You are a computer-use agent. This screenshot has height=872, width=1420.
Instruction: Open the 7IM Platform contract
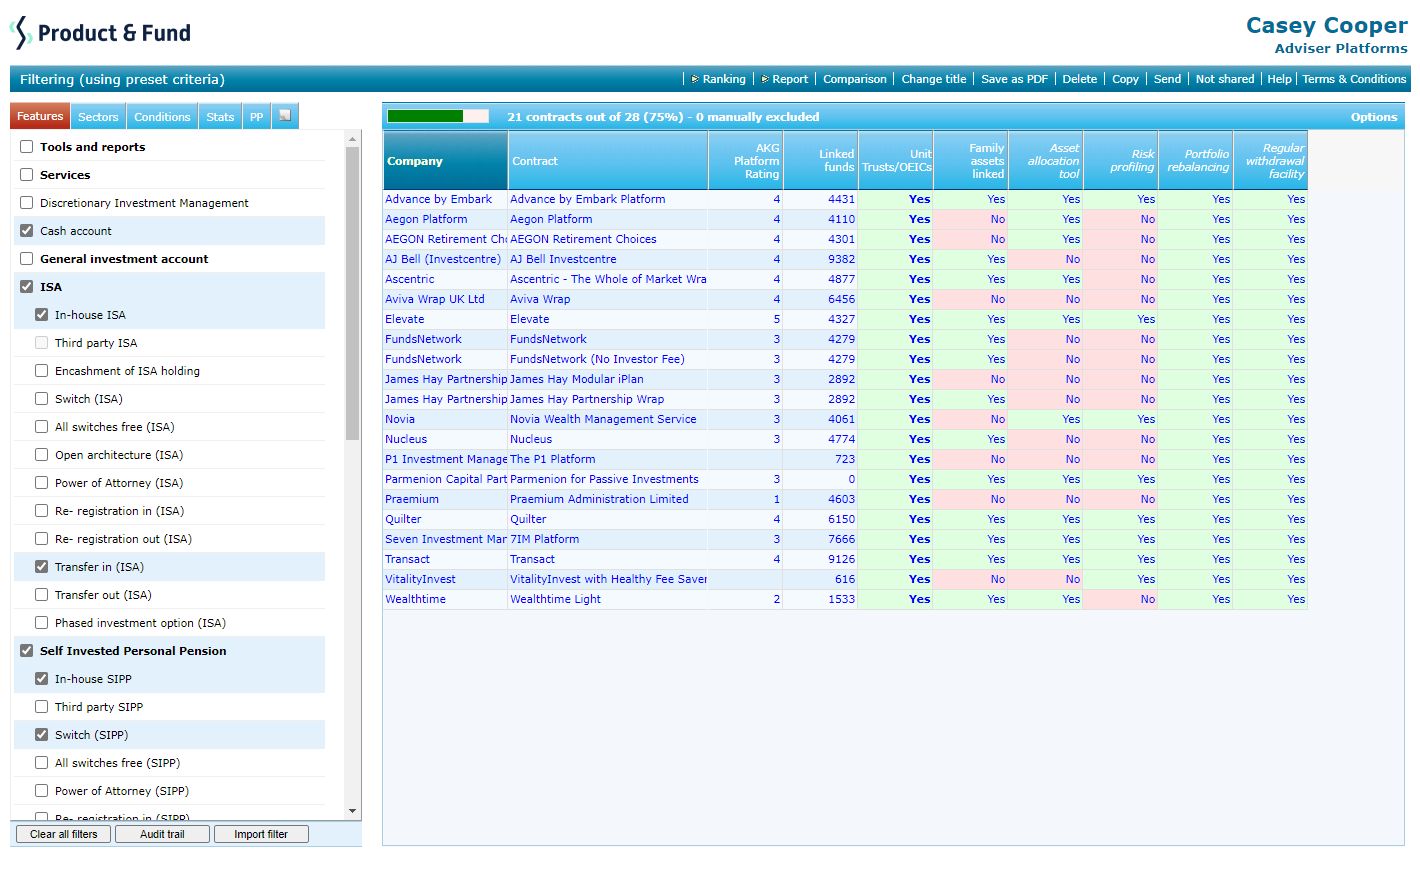(x=544, y=539)
